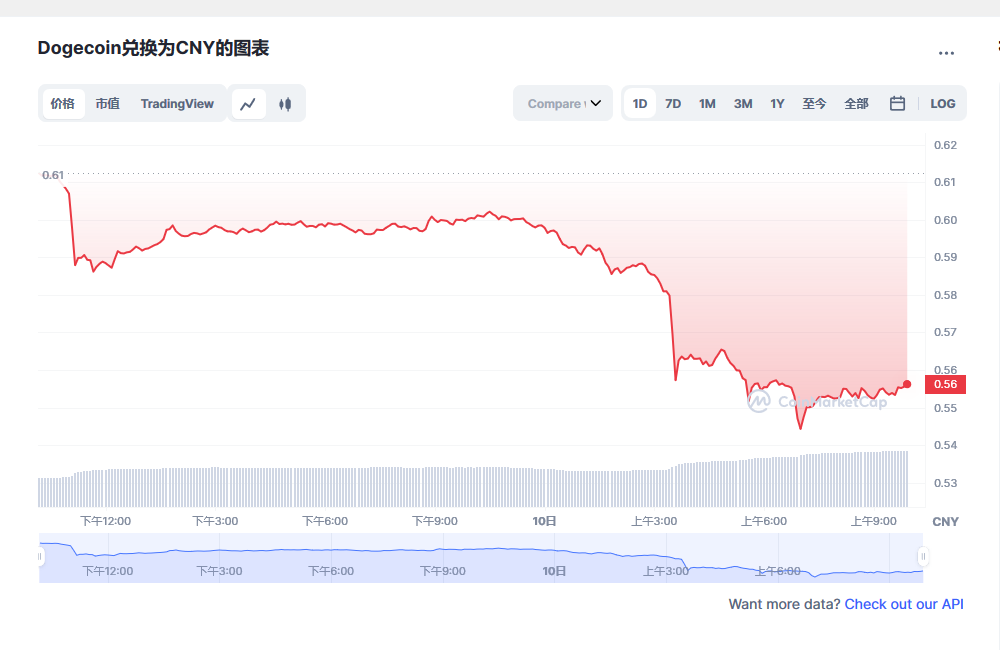Click the 下午3:00 label in range navigator

(x=219, y=571)
